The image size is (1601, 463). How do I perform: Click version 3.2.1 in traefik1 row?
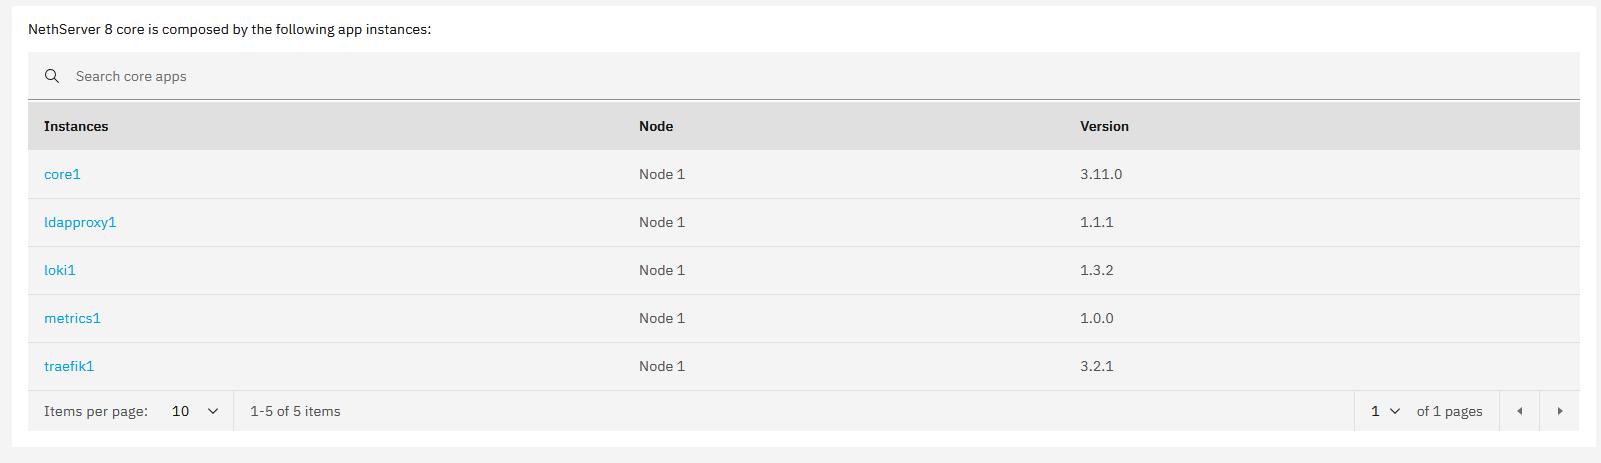[x=1096, y=366]
